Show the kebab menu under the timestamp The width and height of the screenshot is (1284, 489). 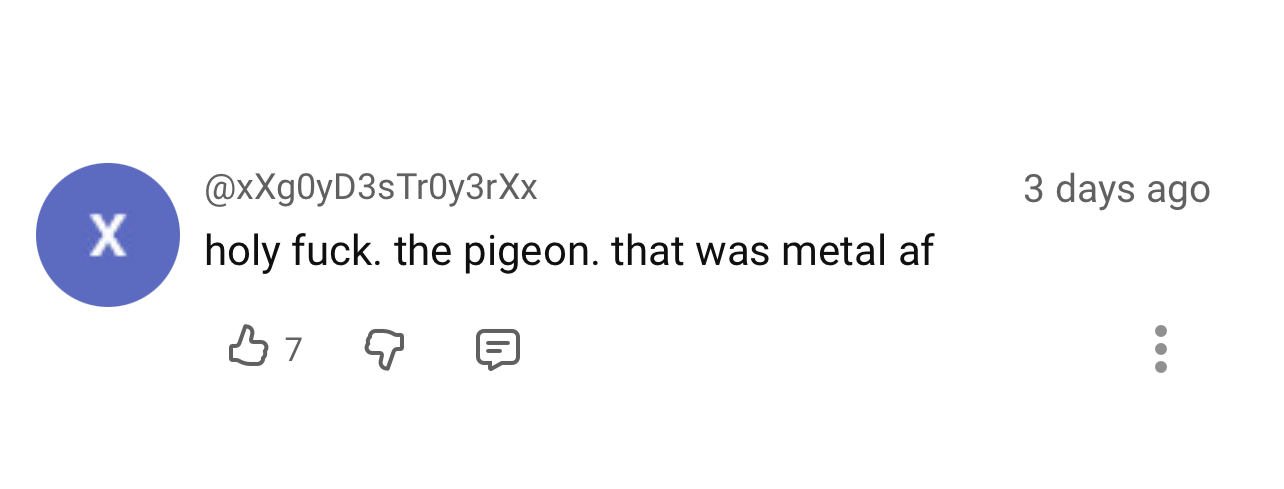pyautogui.click(x=1160, y=349)
